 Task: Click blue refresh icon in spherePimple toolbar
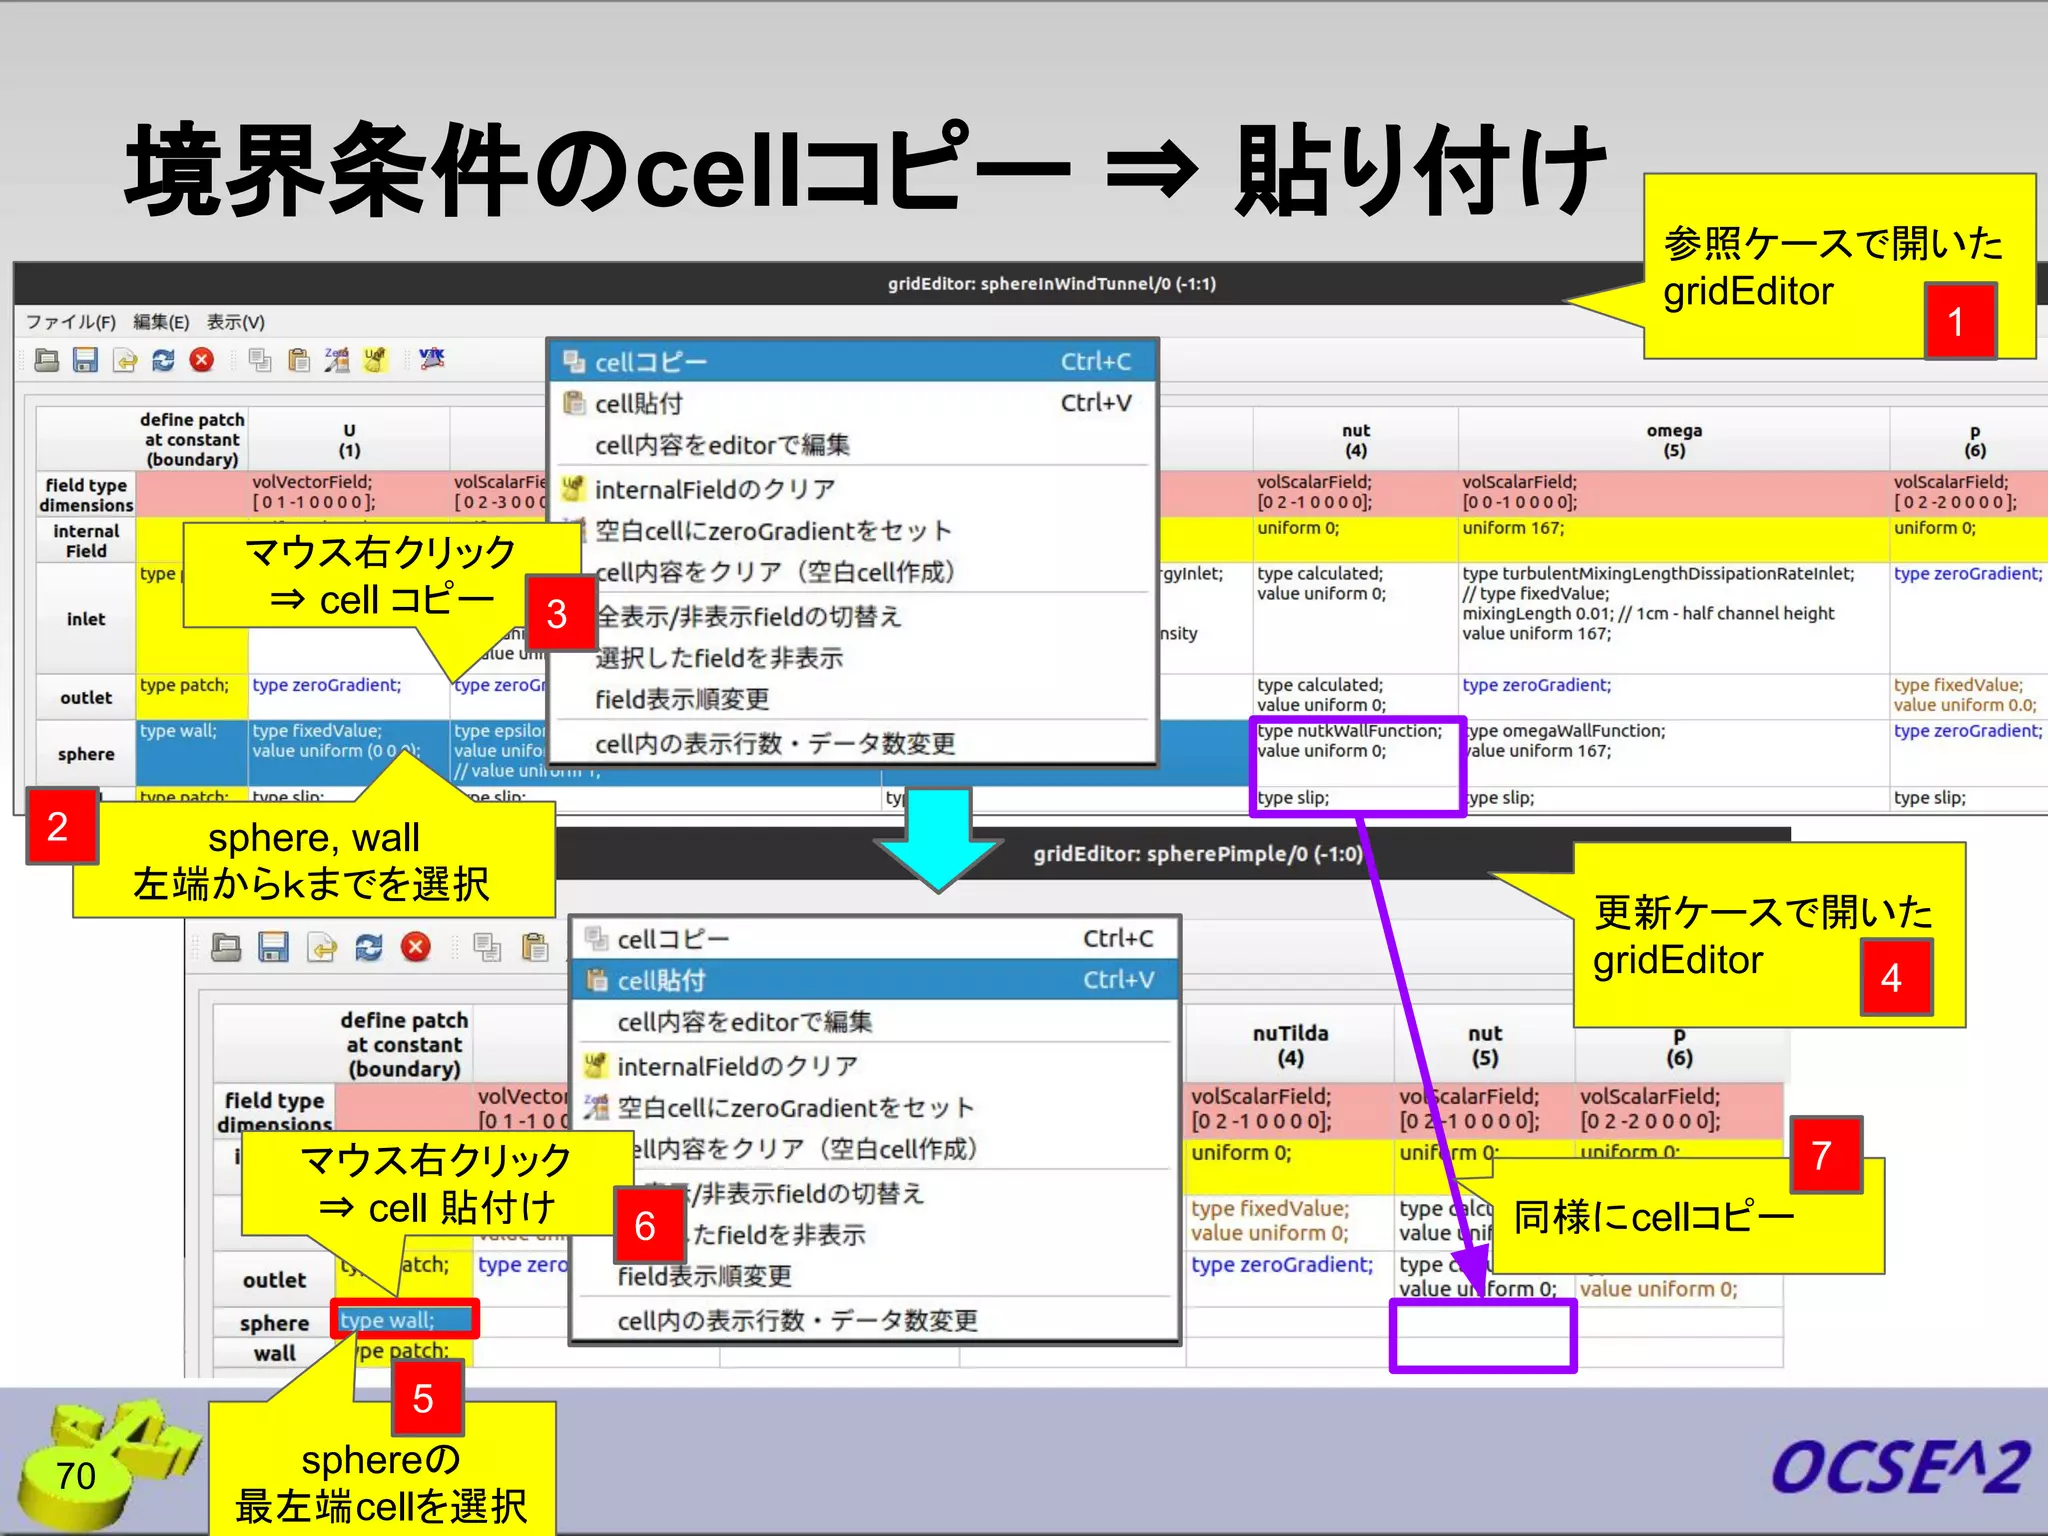(369, 947)
